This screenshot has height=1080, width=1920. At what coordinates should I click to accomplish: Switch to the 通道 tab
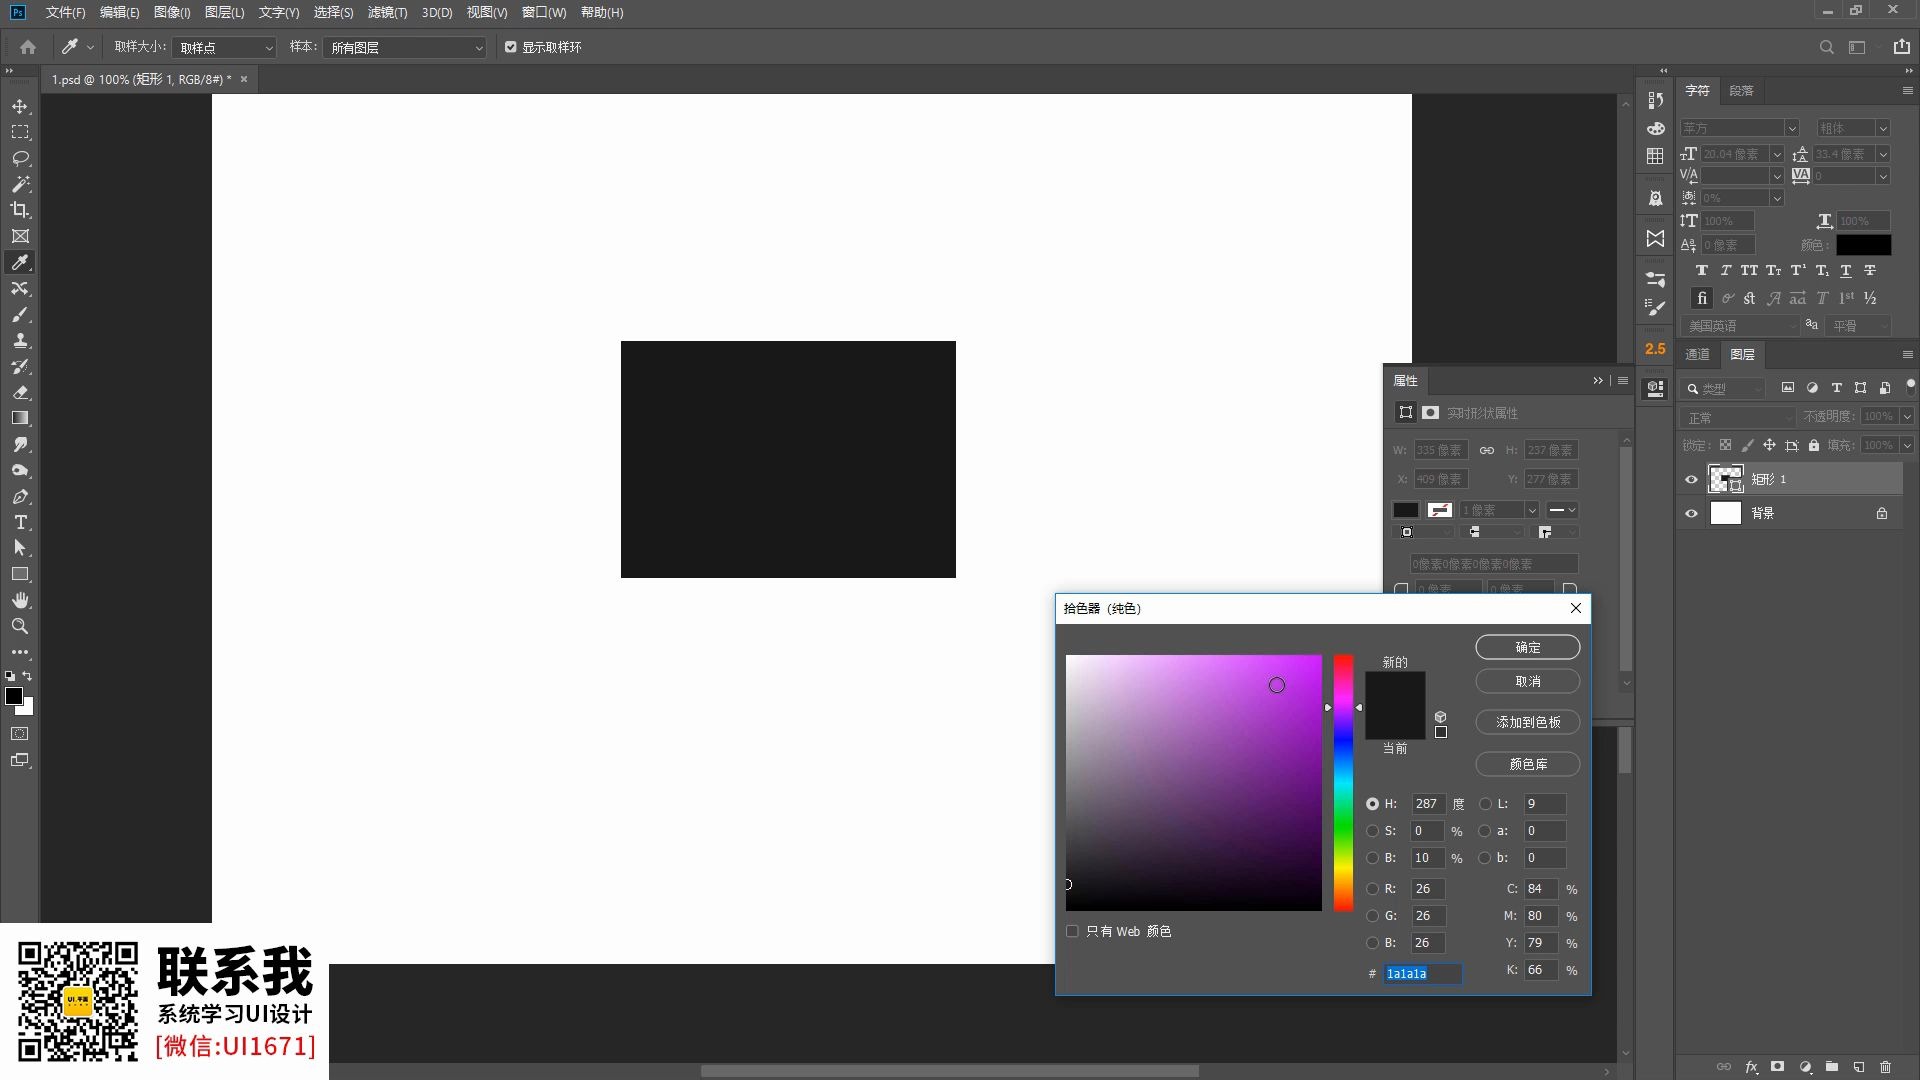tap(1697, 354)
